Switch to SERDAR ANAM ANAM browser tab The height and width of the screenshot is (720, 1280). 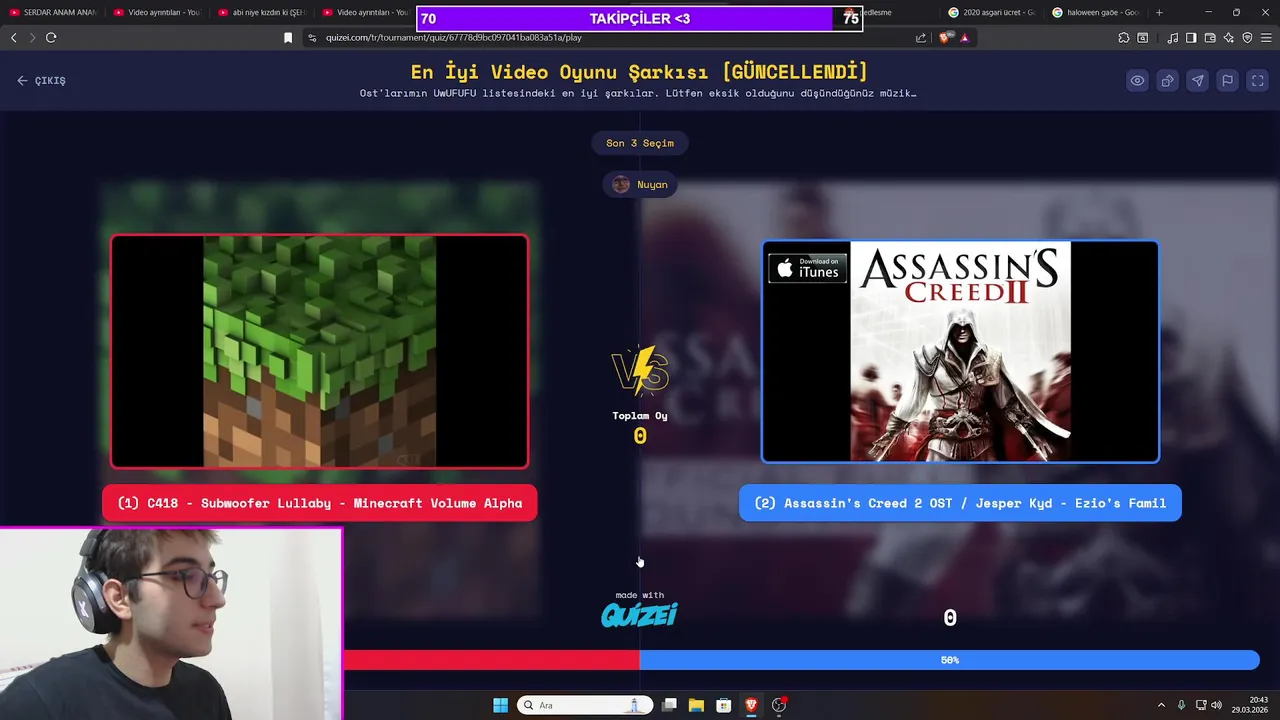(x=52, y=12)
